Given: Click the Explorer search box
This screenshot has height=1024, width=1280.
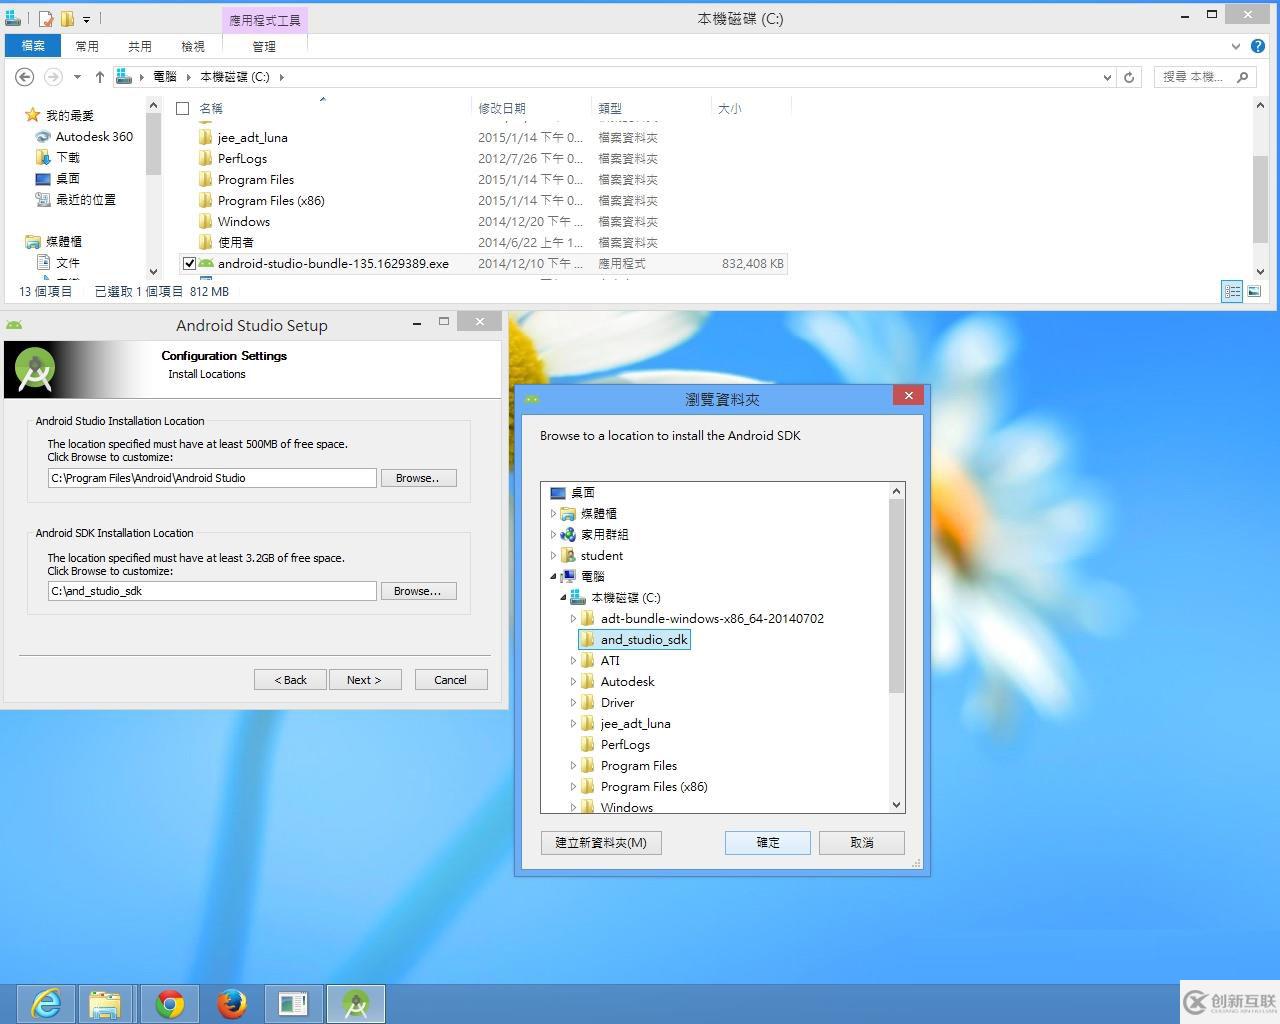Looking at the screenshot, I should click(1206, 77).
